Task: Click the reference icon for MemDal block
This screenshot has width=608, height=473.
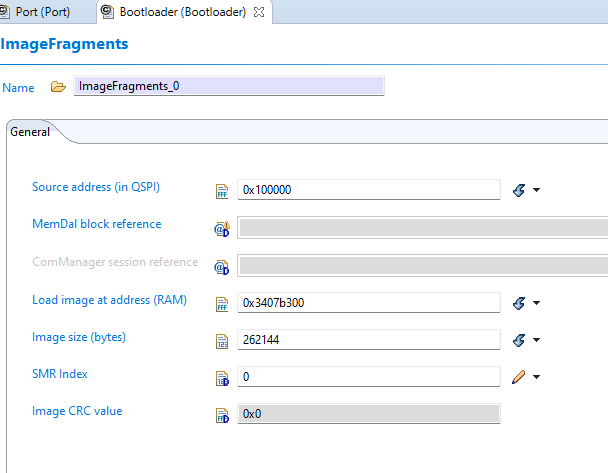Action: 222,229
